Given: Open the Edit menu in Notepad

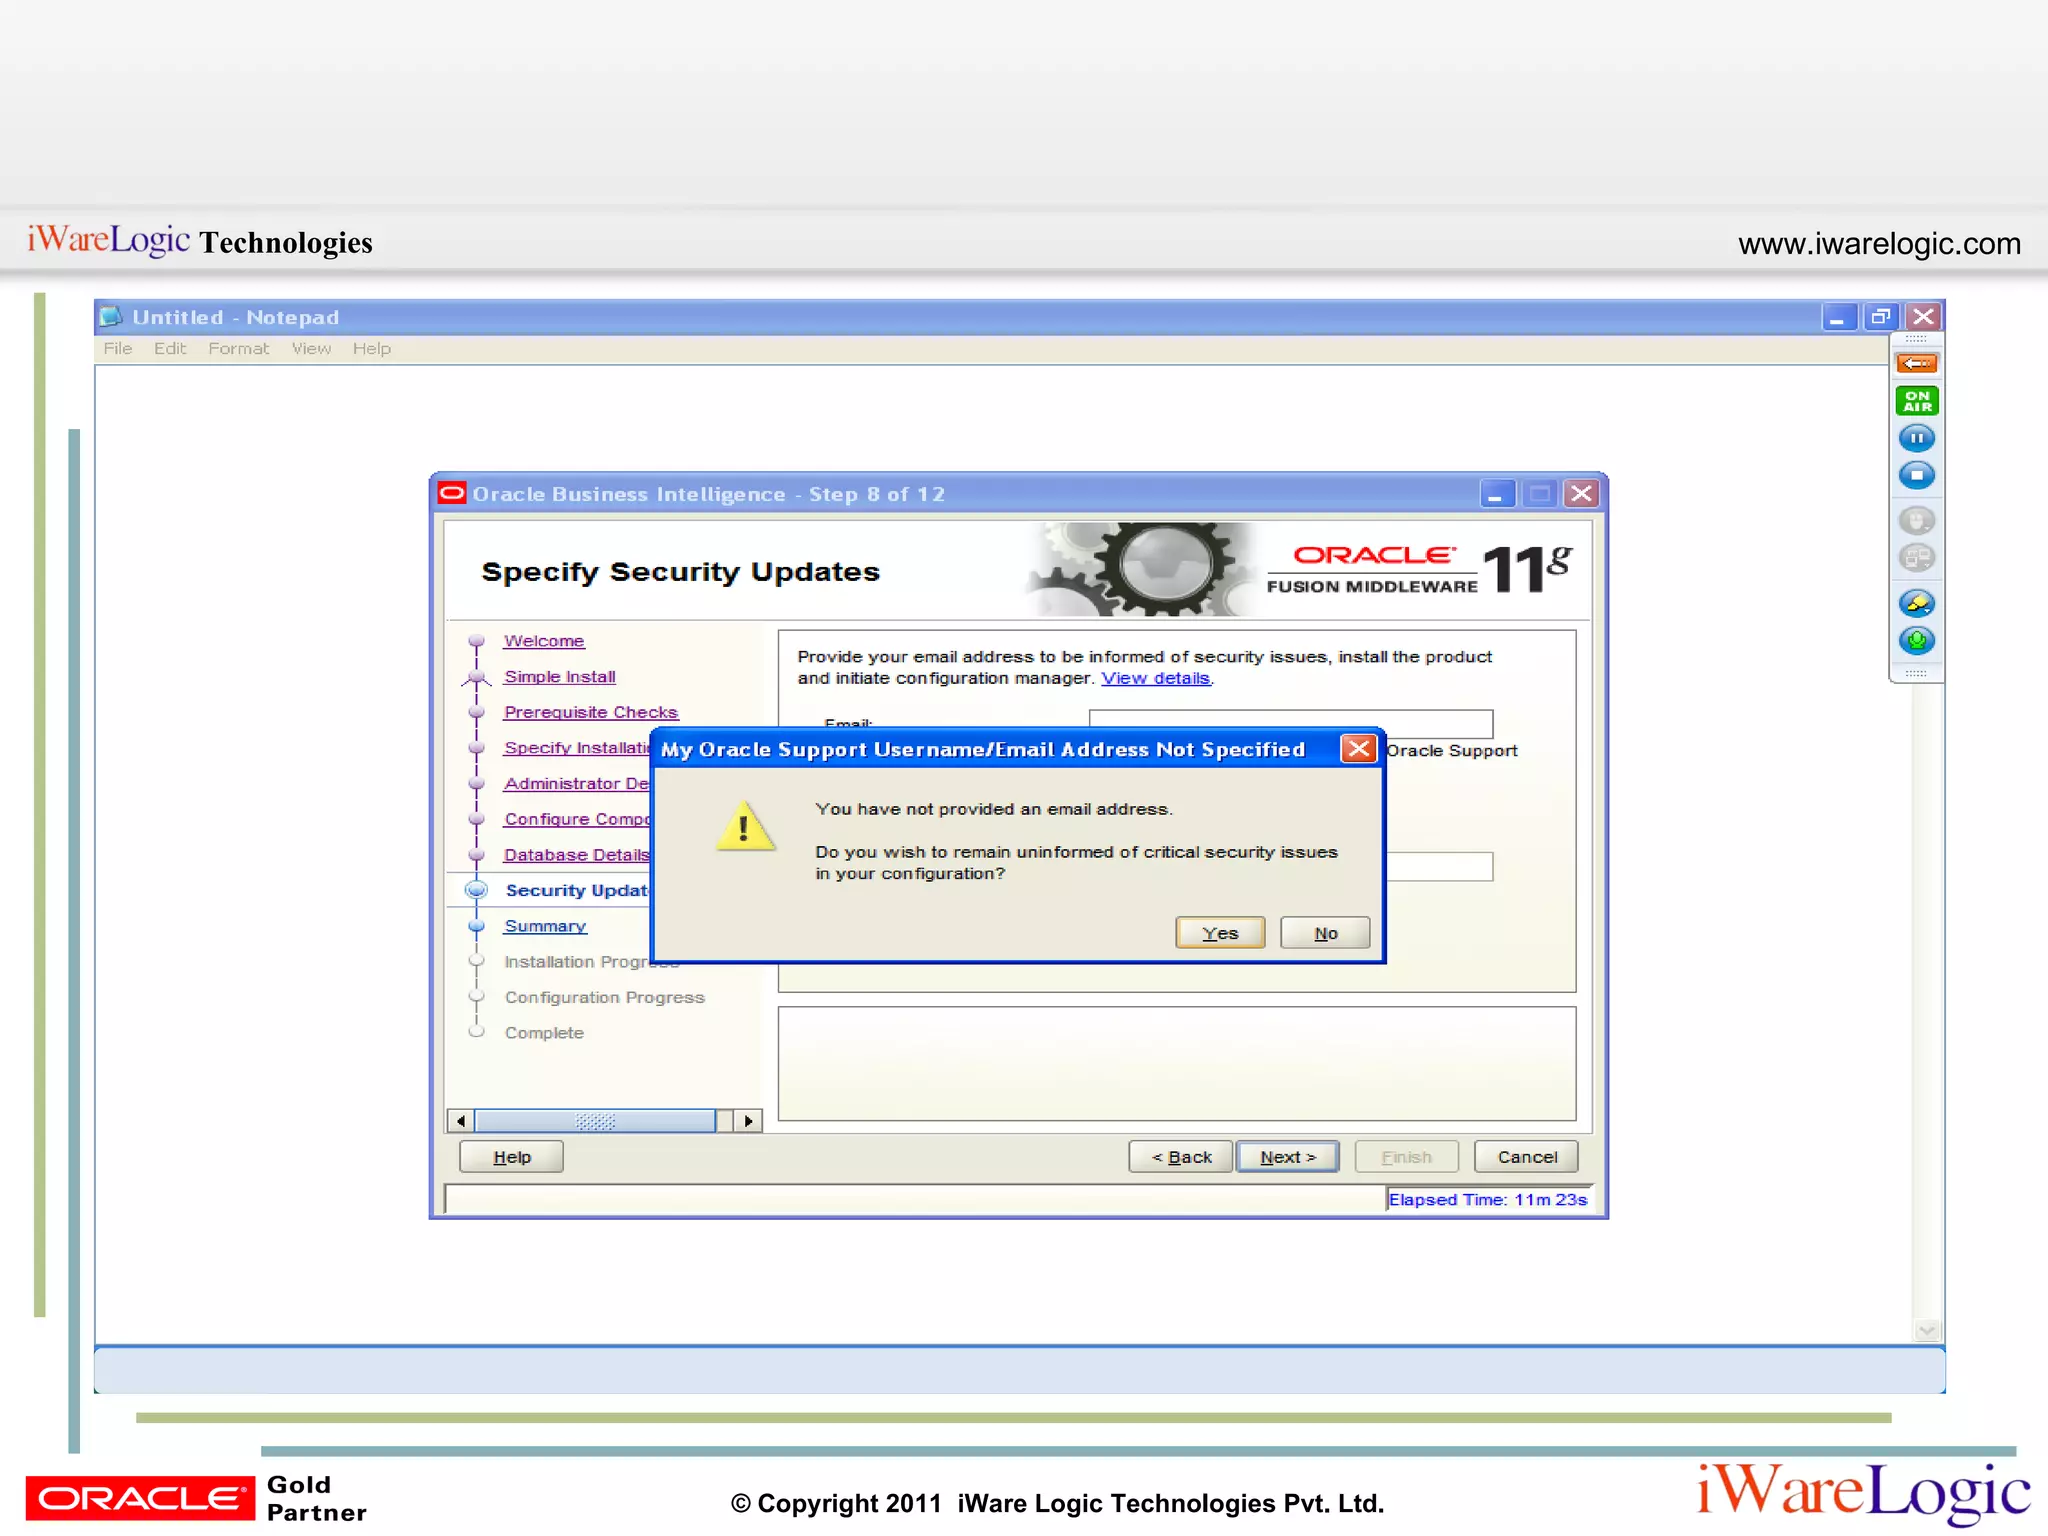Looking at the screenshot, I should pyautogui.click(x=169, y=348).
